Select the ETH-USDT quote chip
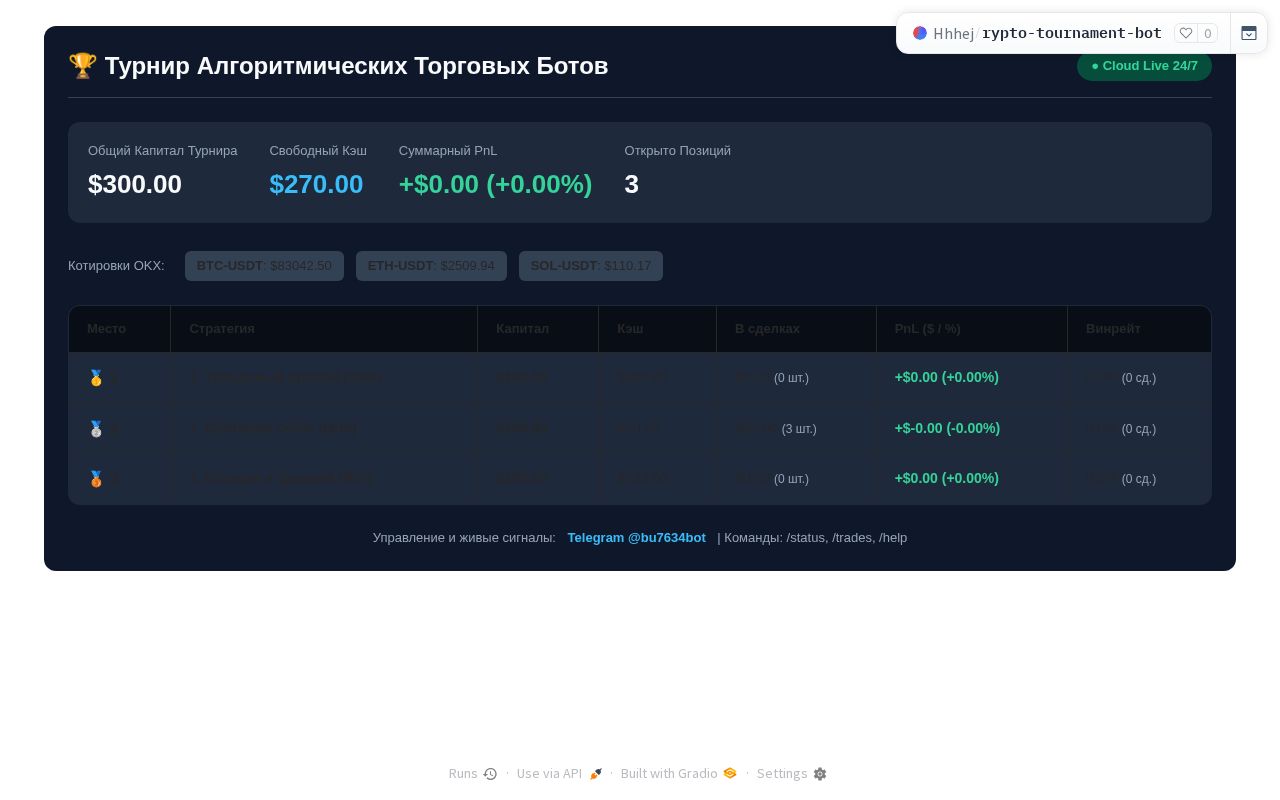The image size is (1280, 800). (431, 266)
